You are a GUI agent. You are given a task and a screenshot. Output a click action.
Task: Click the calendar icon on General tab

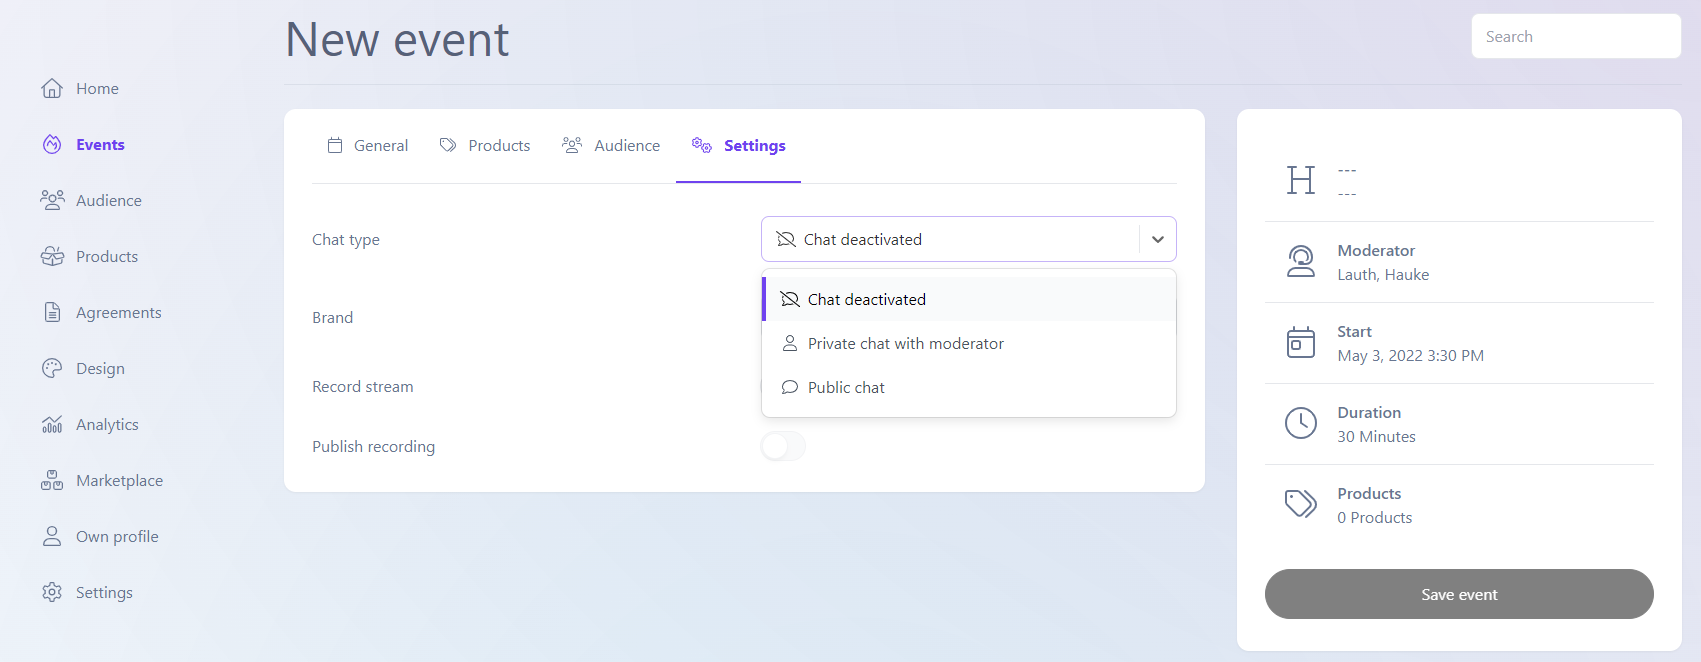[x=335, y=145]
